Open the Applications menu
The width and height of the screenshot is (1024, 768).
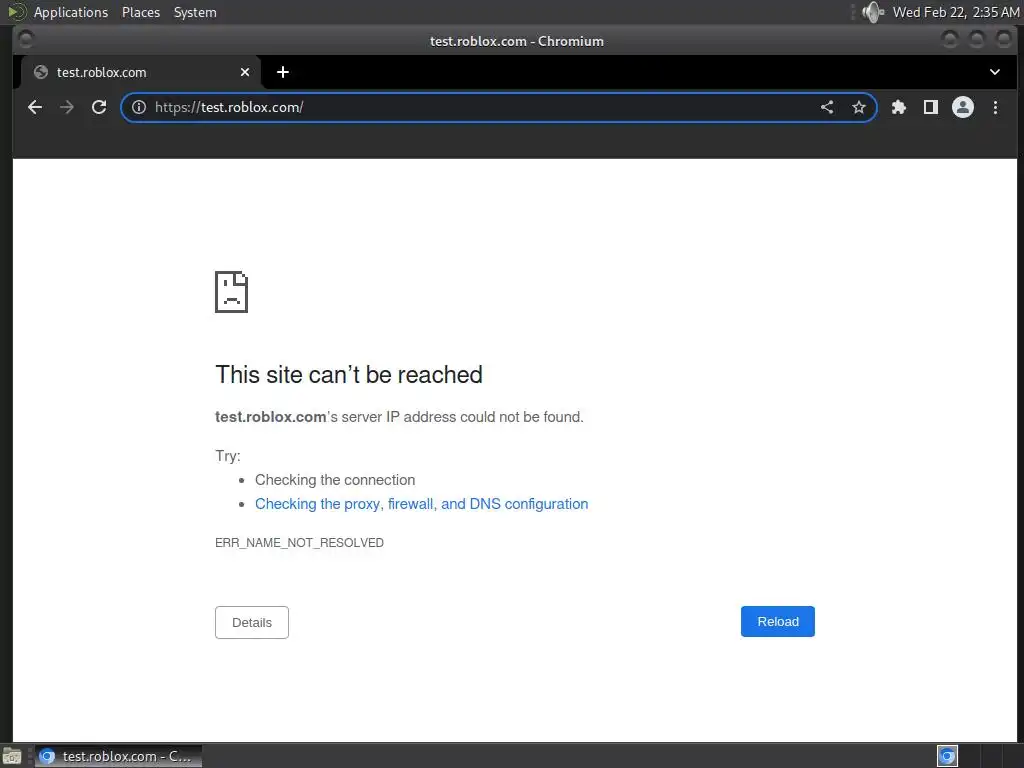click(71, 12)
